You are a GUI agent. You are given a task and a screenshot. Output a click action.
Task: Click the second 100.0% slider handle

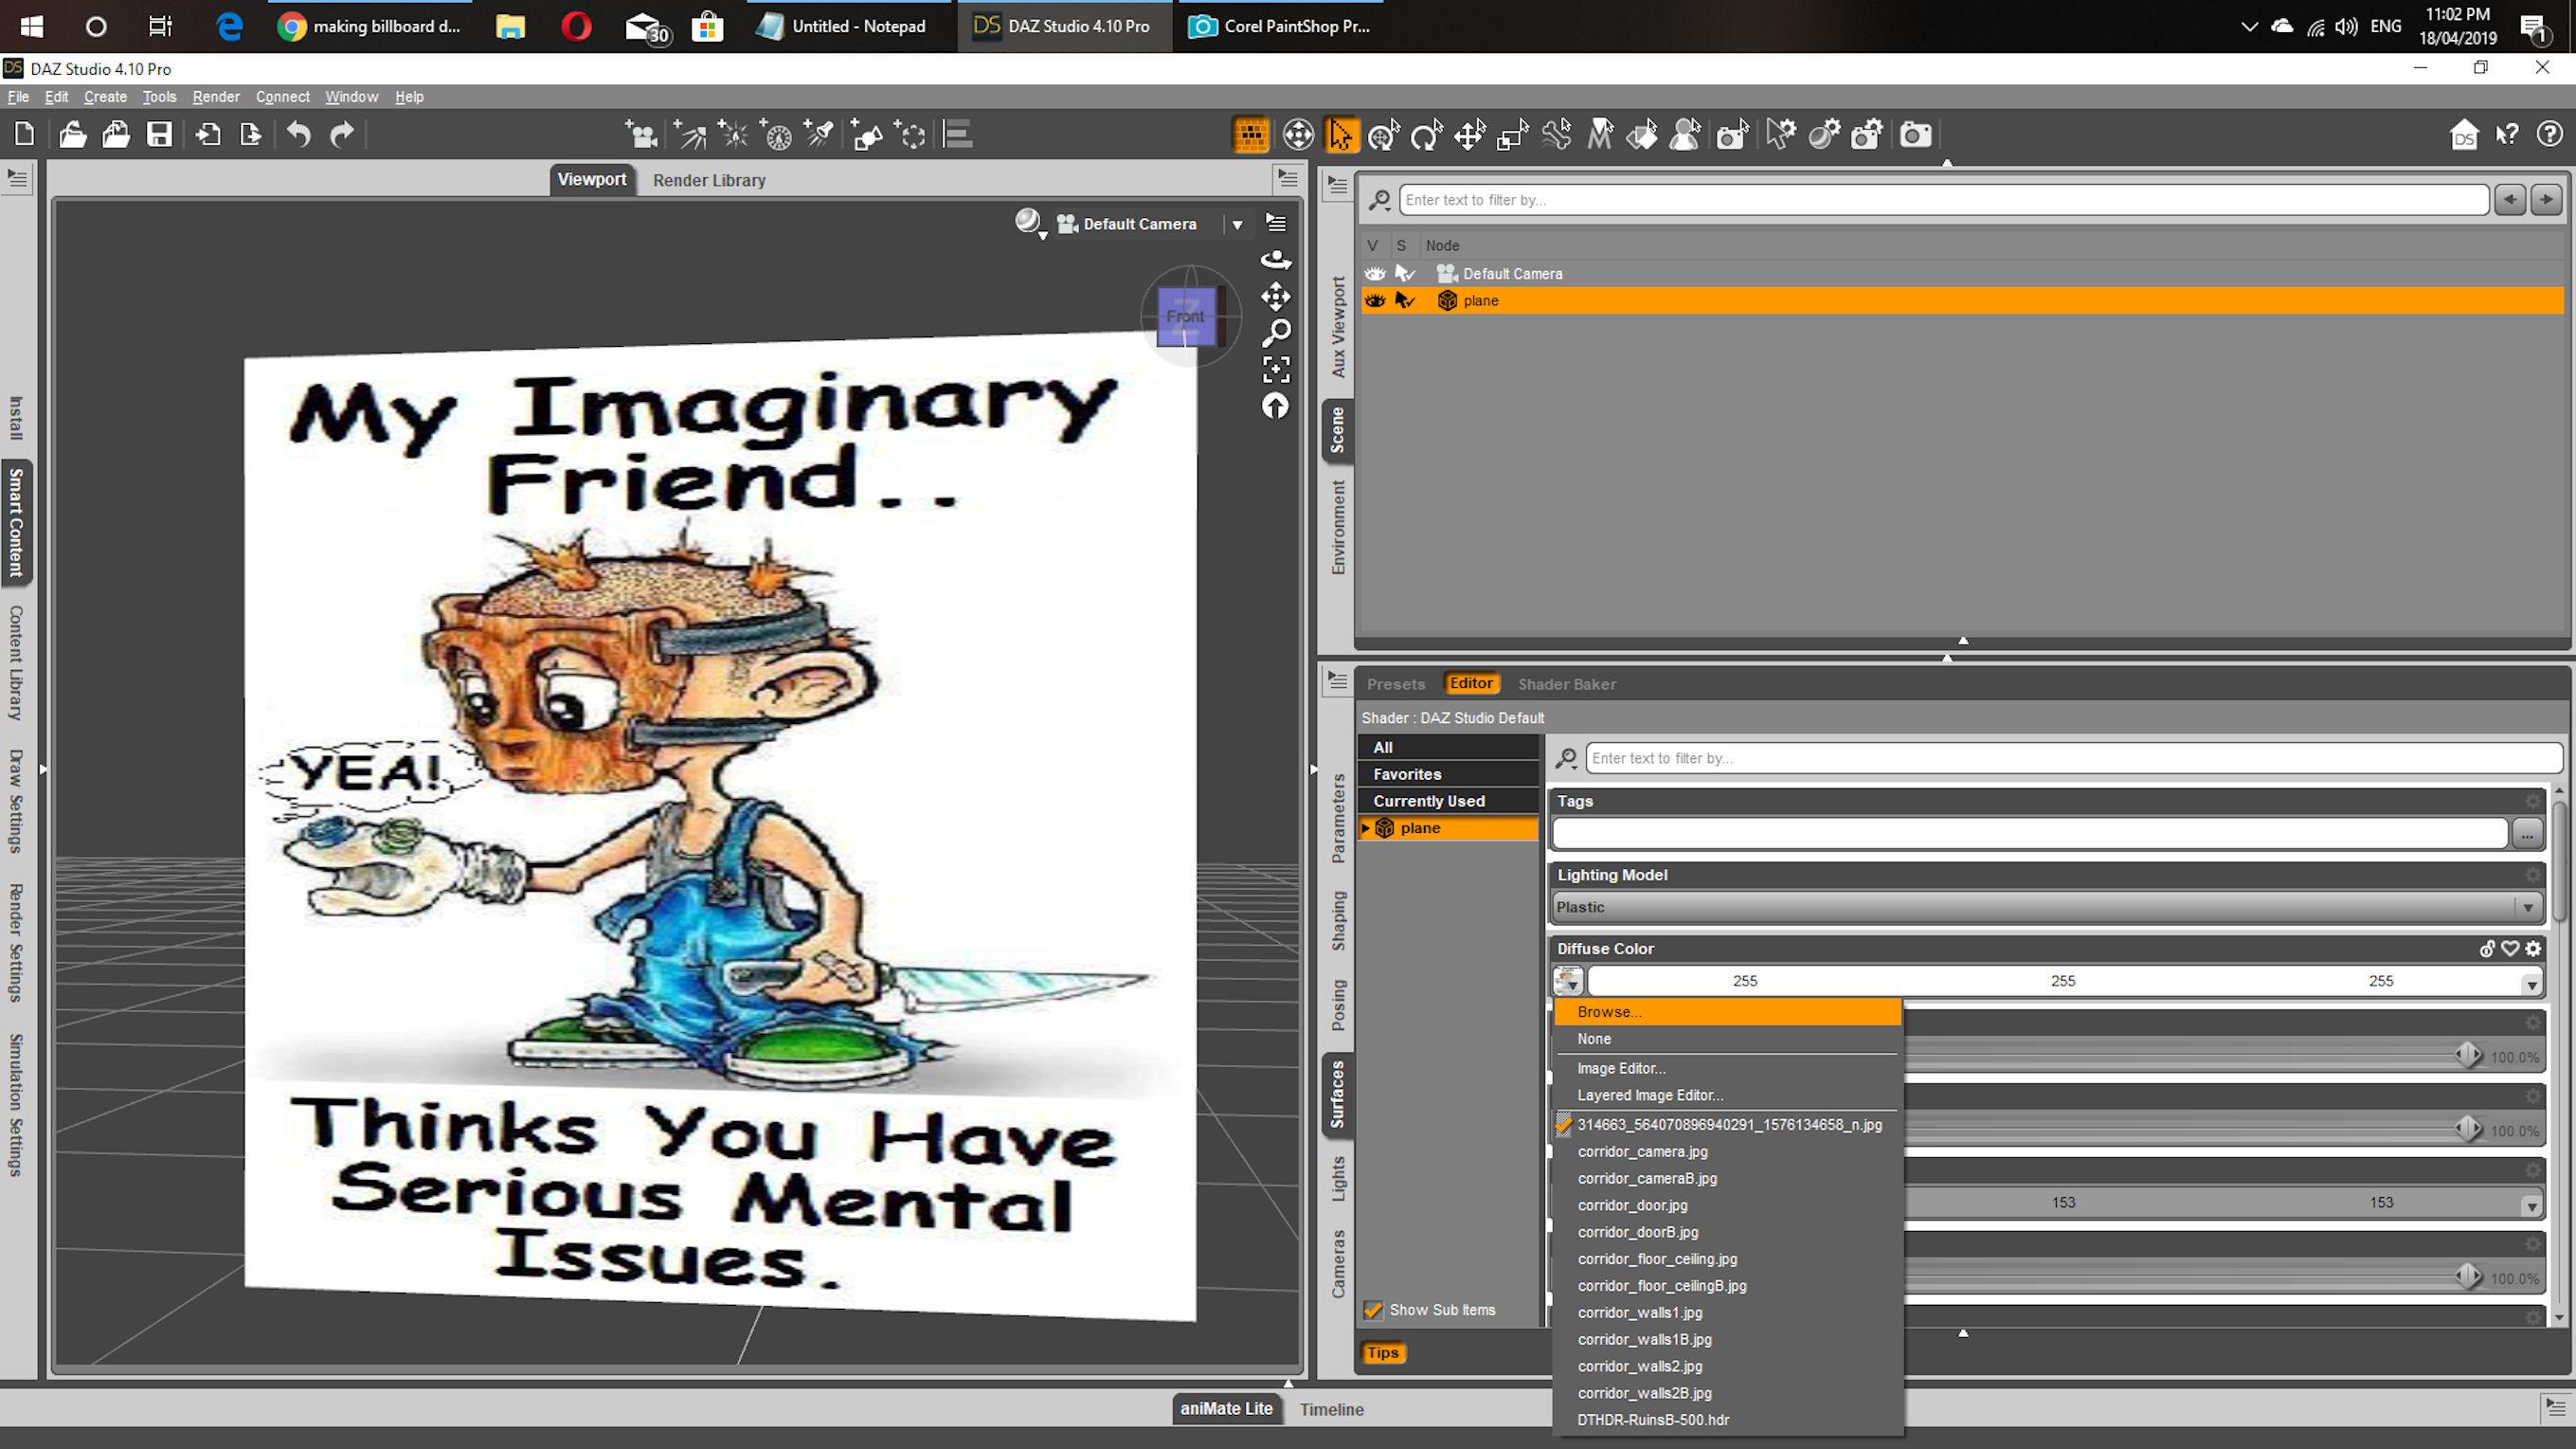[x=2468, y=1129]
